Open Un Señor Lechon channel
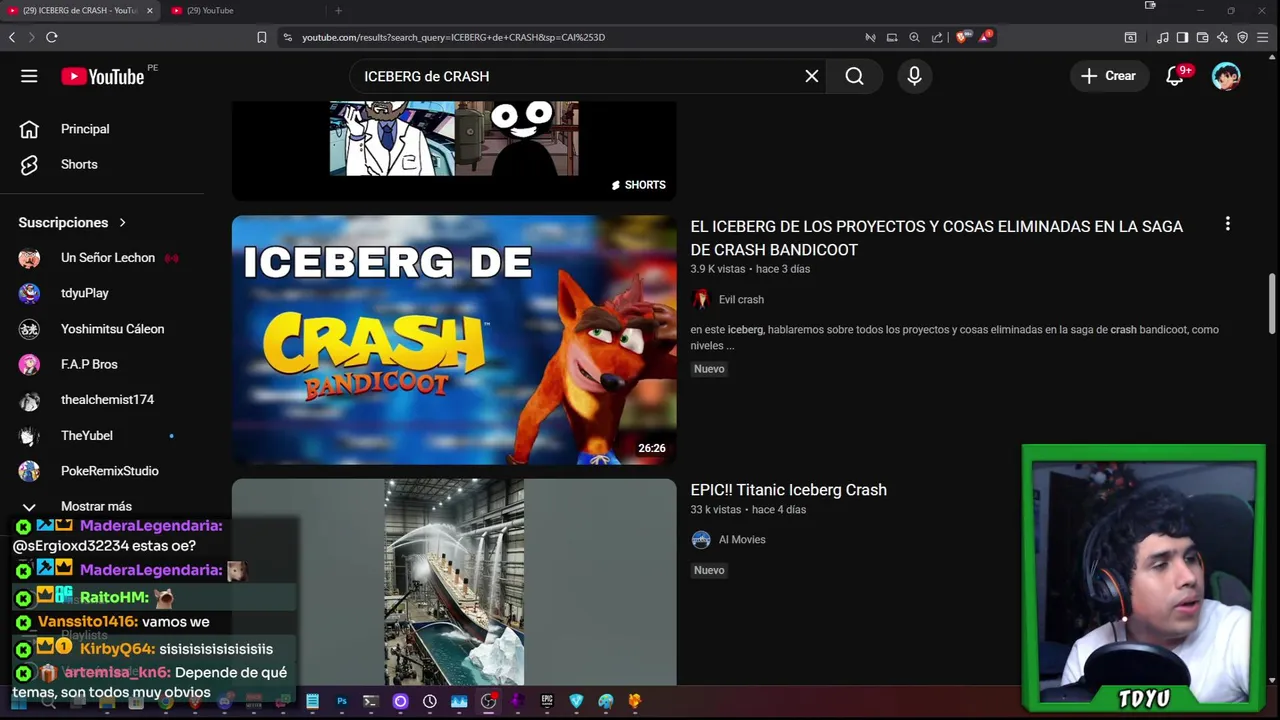This screenshot has width=1280, height=720. [x=107, y=258]
